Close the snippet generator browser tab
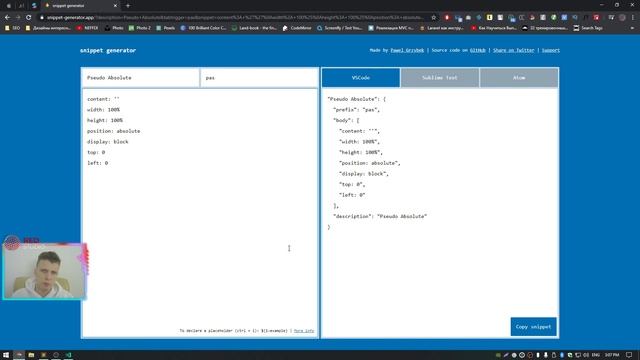 pos(115,6)
